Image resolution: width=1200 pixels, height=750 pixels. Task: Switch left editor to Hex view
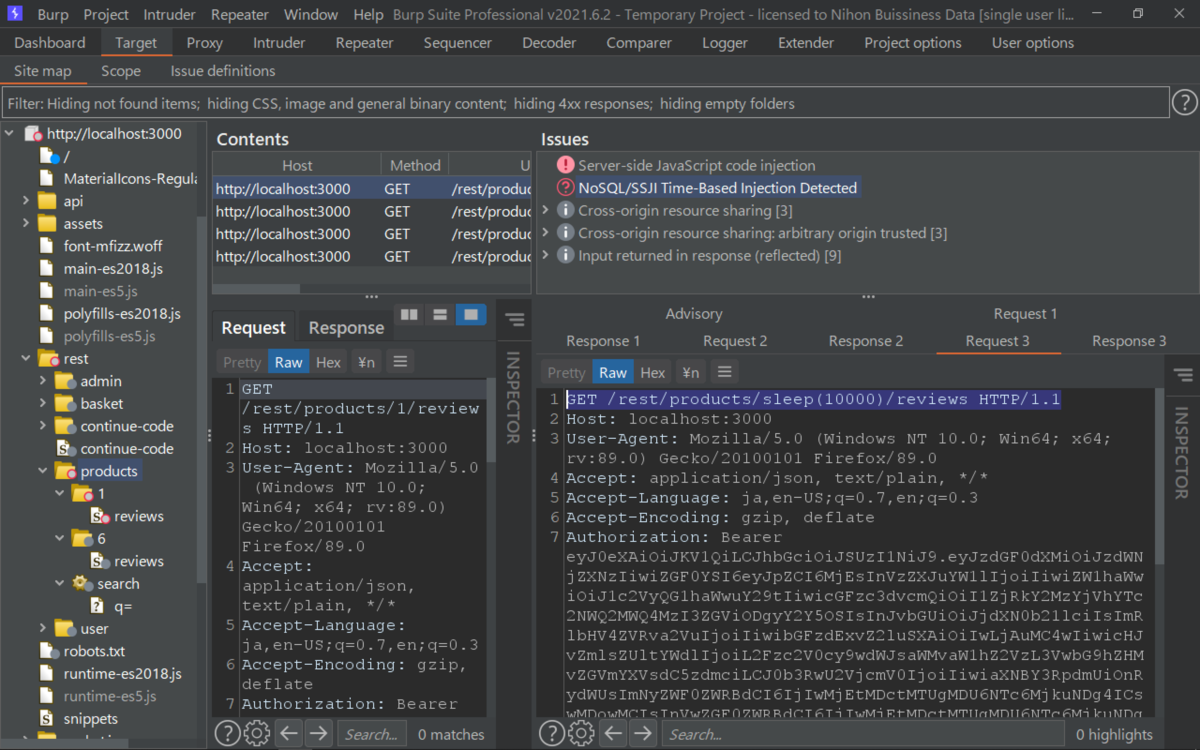329,362
